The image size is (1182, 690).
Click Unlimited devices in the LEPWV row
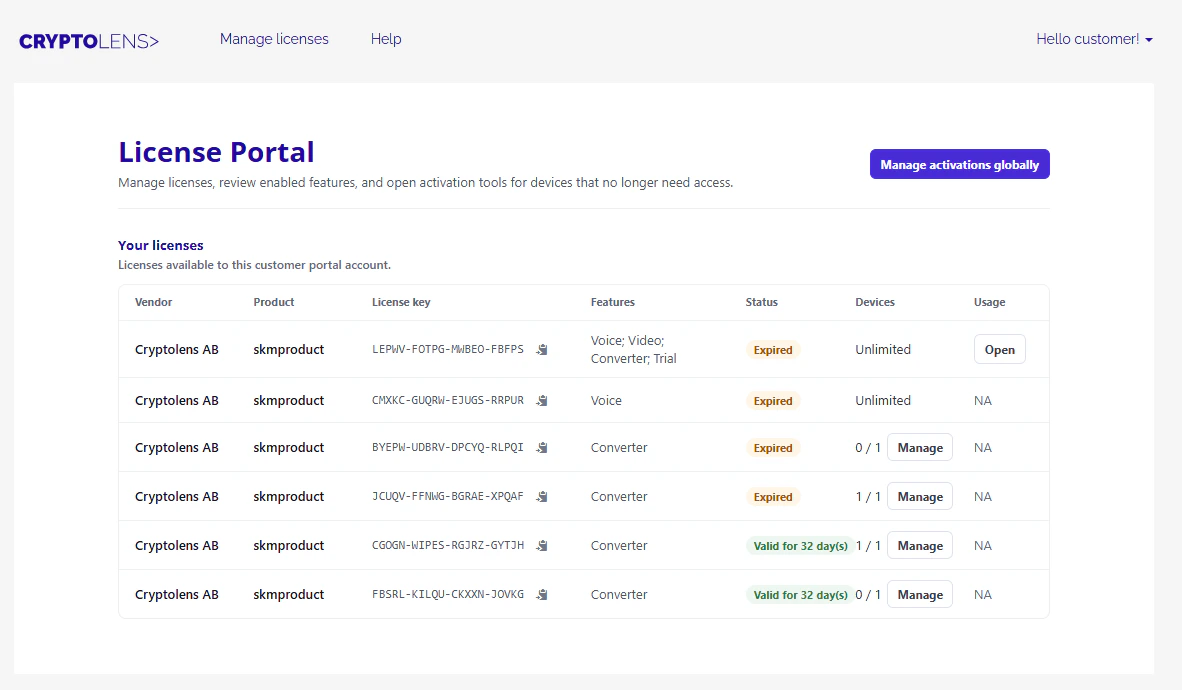point(883,349)
